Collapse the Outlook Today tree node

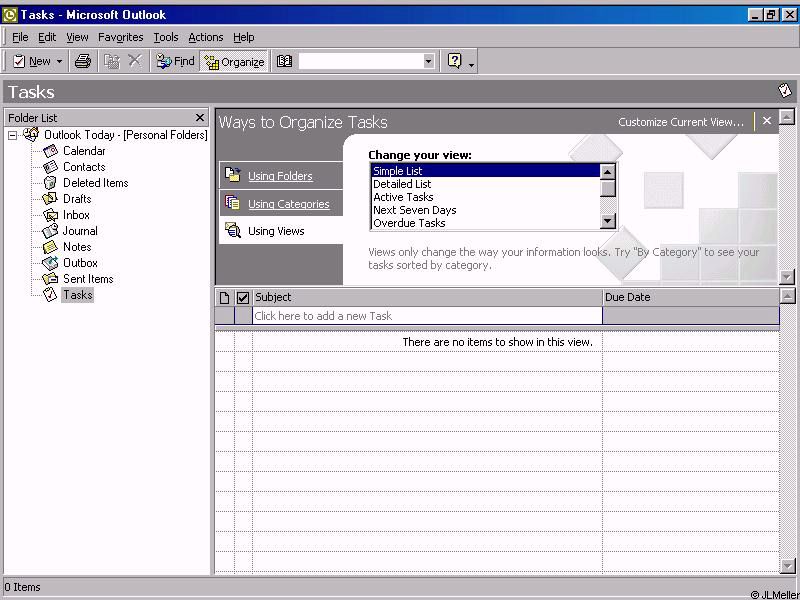pyautogui.click(x=13, y=135)
